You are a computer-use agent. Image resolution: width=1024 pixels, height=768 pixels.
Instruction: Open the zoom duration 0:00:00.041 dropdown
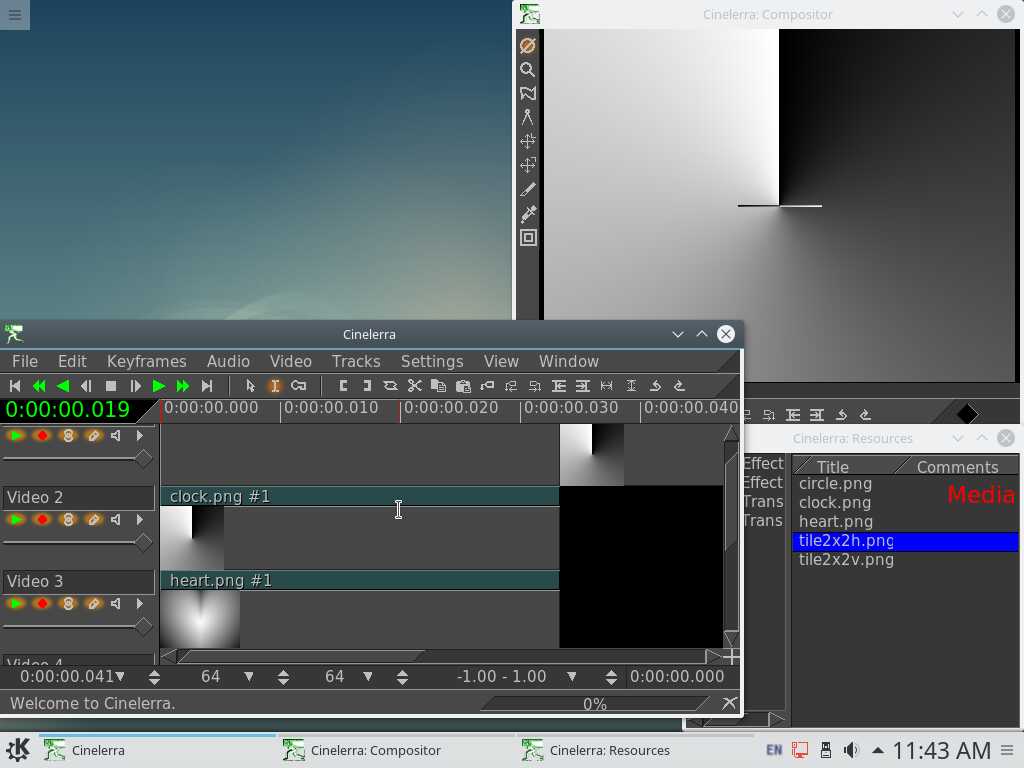tap(120, 677)
